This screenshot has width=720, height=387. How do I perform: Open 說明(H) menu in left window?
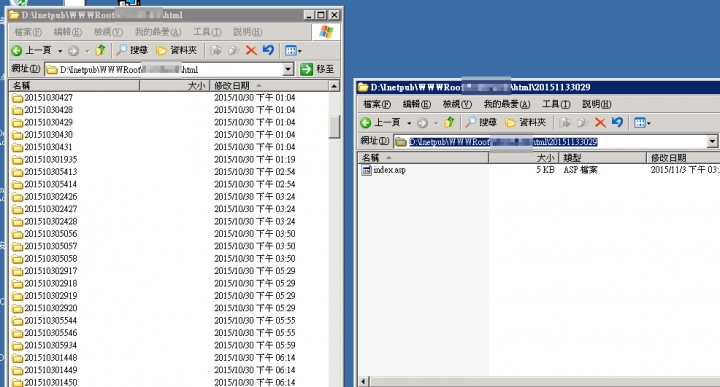(248, 32)
